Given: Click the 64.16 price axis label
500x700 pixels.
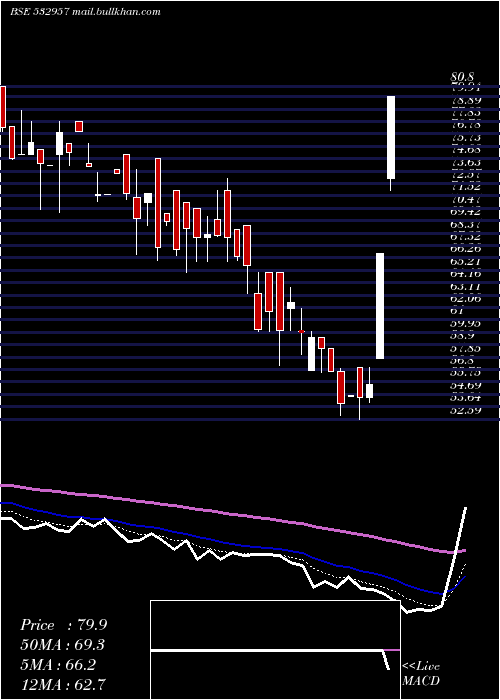Looking at the screenshot, I should click(x=466, y=273).
